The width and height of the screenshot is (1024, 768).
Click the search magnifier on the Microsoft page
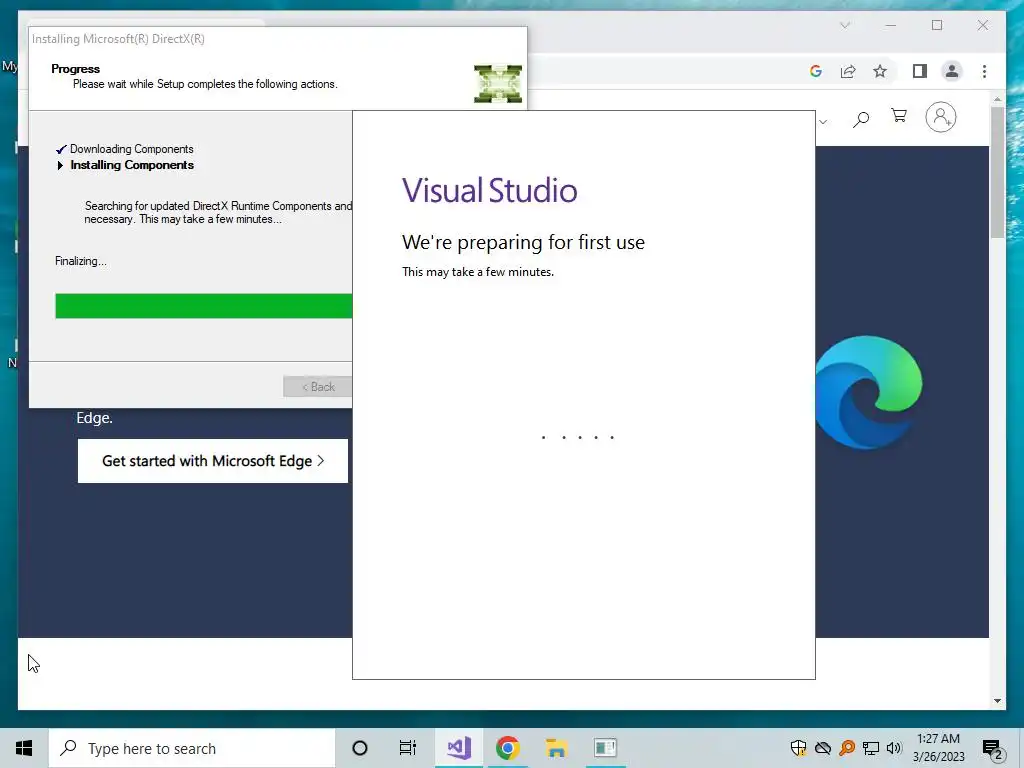[861, 119]
